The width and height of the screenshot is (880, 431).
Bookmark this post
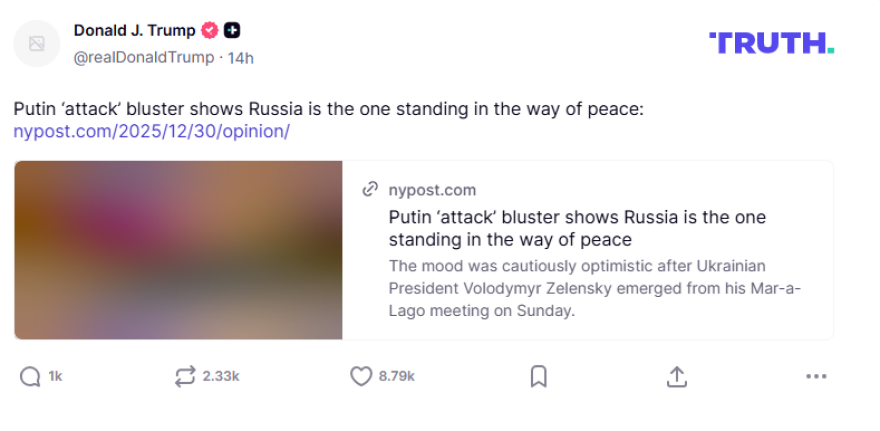pyautogui.click(x=538, y=376)
